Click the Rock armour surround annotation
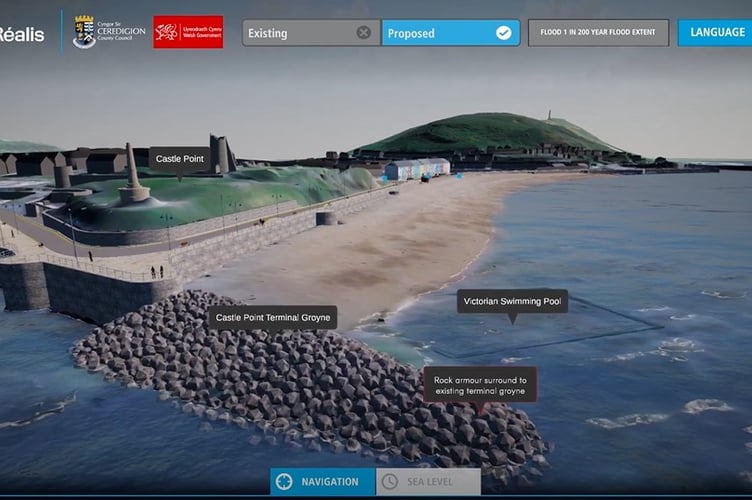The width and height of the screenshot is (752, 500). click(x=480, y=385)
